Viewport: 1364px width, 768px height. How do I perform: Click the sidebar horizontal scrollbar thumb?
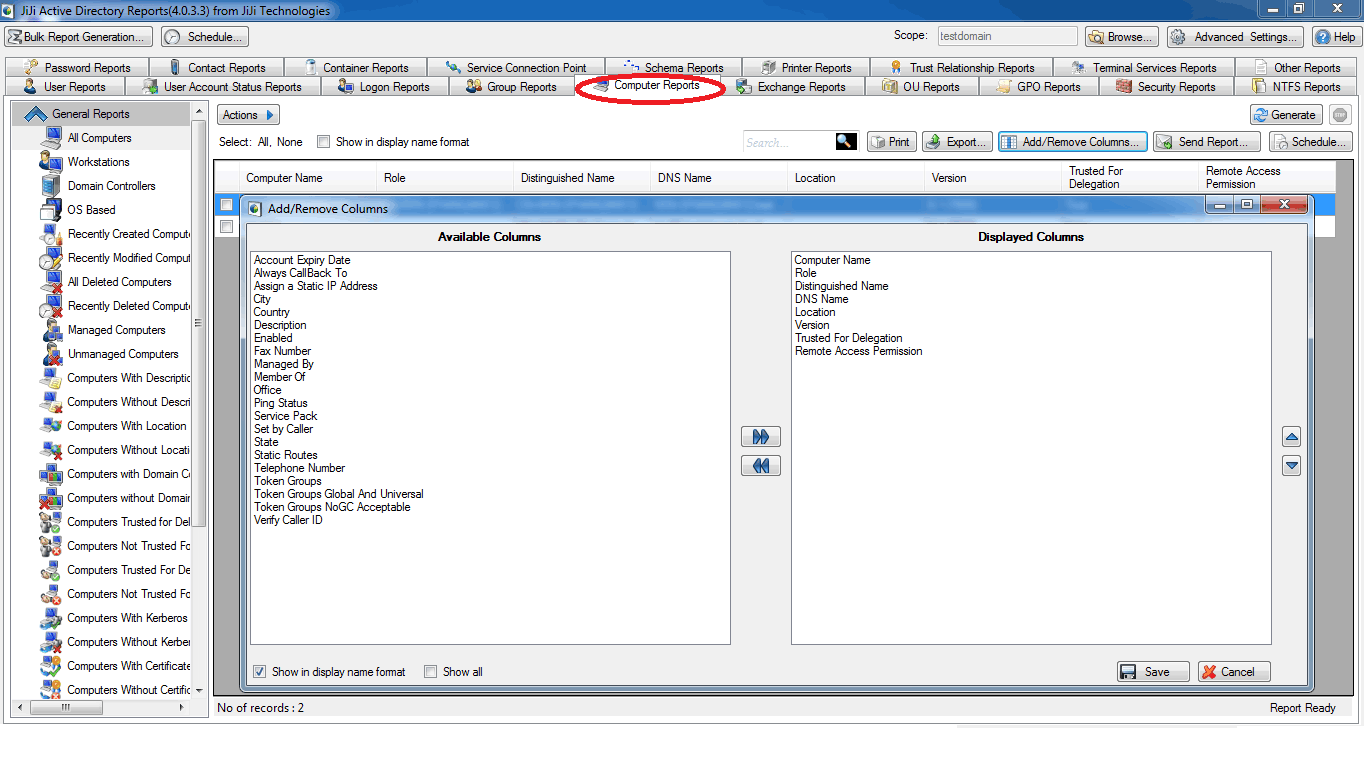point(67,707)
